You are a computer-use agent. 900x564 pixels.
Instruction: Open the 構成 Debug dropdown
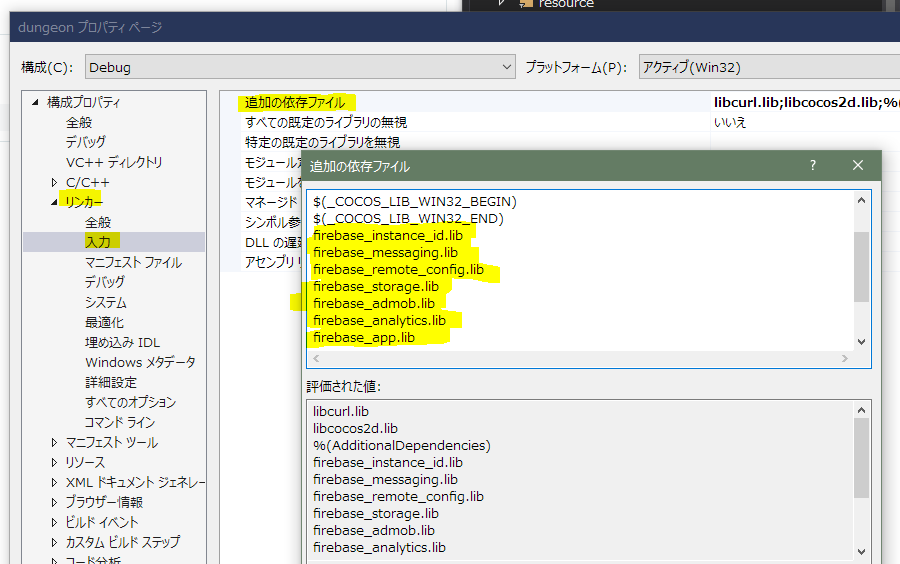point(300,67)
